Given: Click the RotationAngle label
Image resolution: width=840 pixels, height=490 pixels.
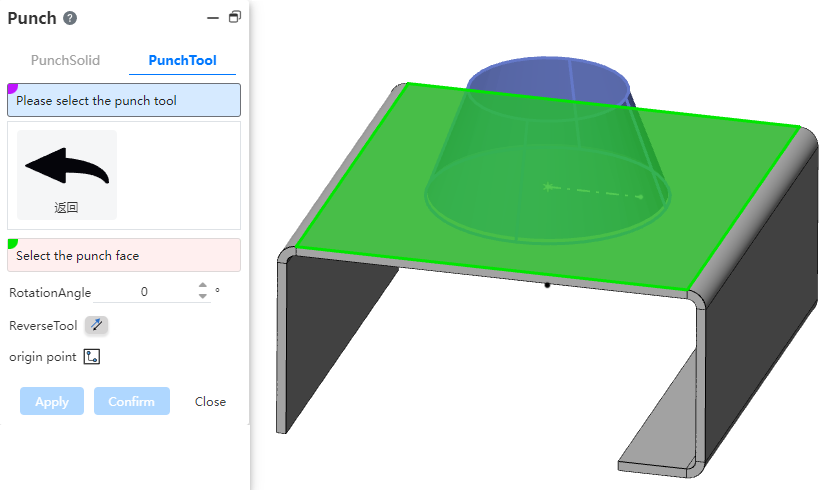Looking at the screenshot, I should coord(50,292).
